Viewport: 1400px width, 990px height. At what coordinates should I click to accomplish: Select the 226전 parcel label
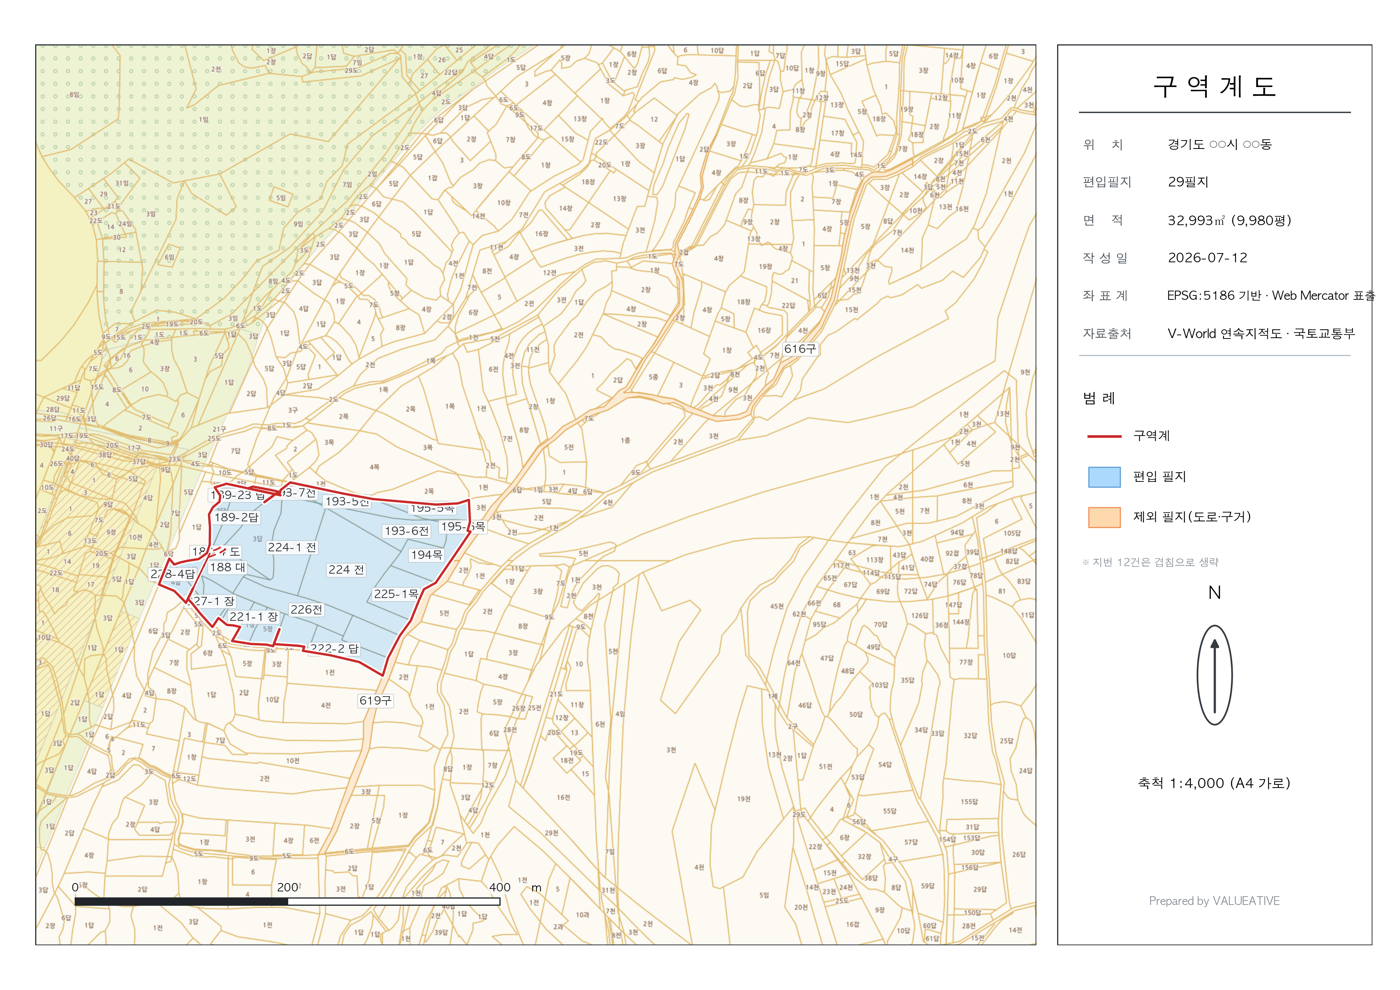[306, 609]
